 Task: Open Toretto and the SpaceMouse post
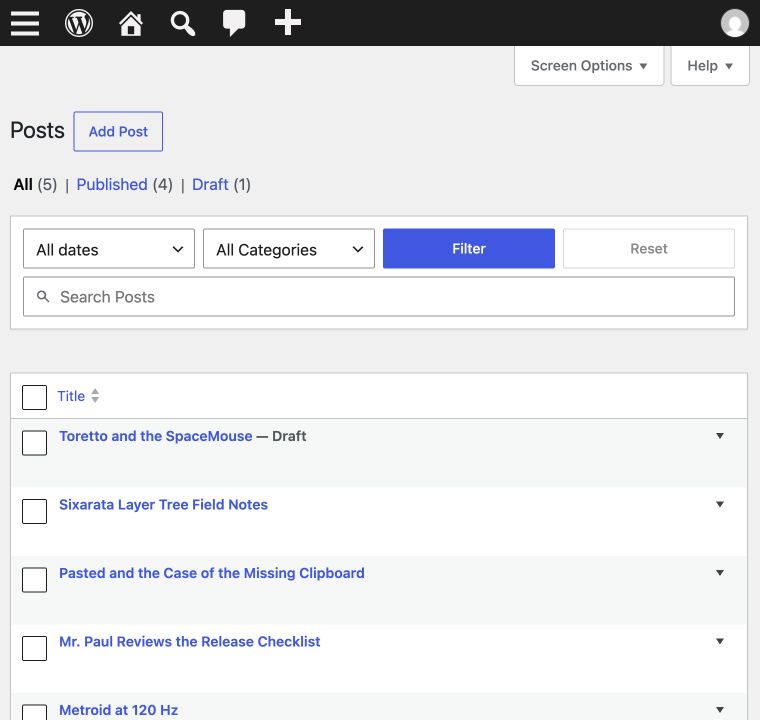click(156, 436)
